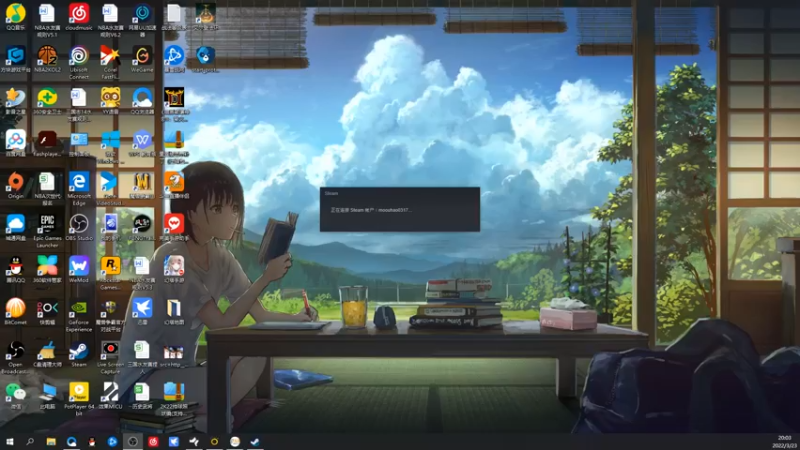The width and height of the screenshot is (800, 450).
Task: Launch WeGame from the desktop
Action: pyautogui.click(x=142, y=58)
